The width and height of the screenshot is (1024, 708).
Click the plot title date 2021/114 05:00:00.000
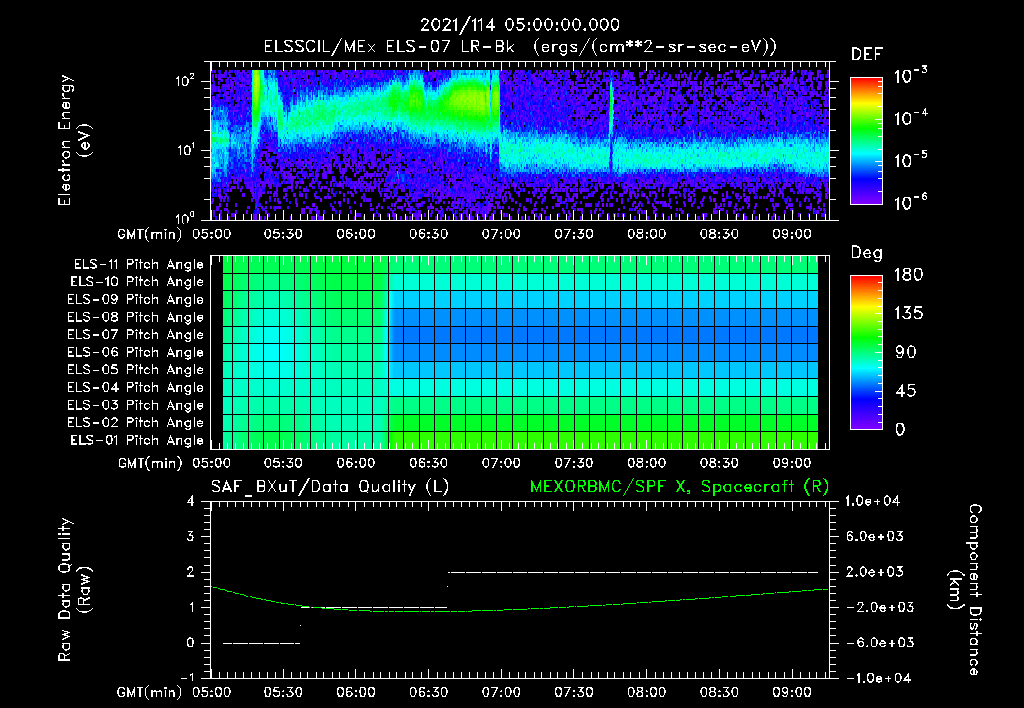[x=520, y=25]
